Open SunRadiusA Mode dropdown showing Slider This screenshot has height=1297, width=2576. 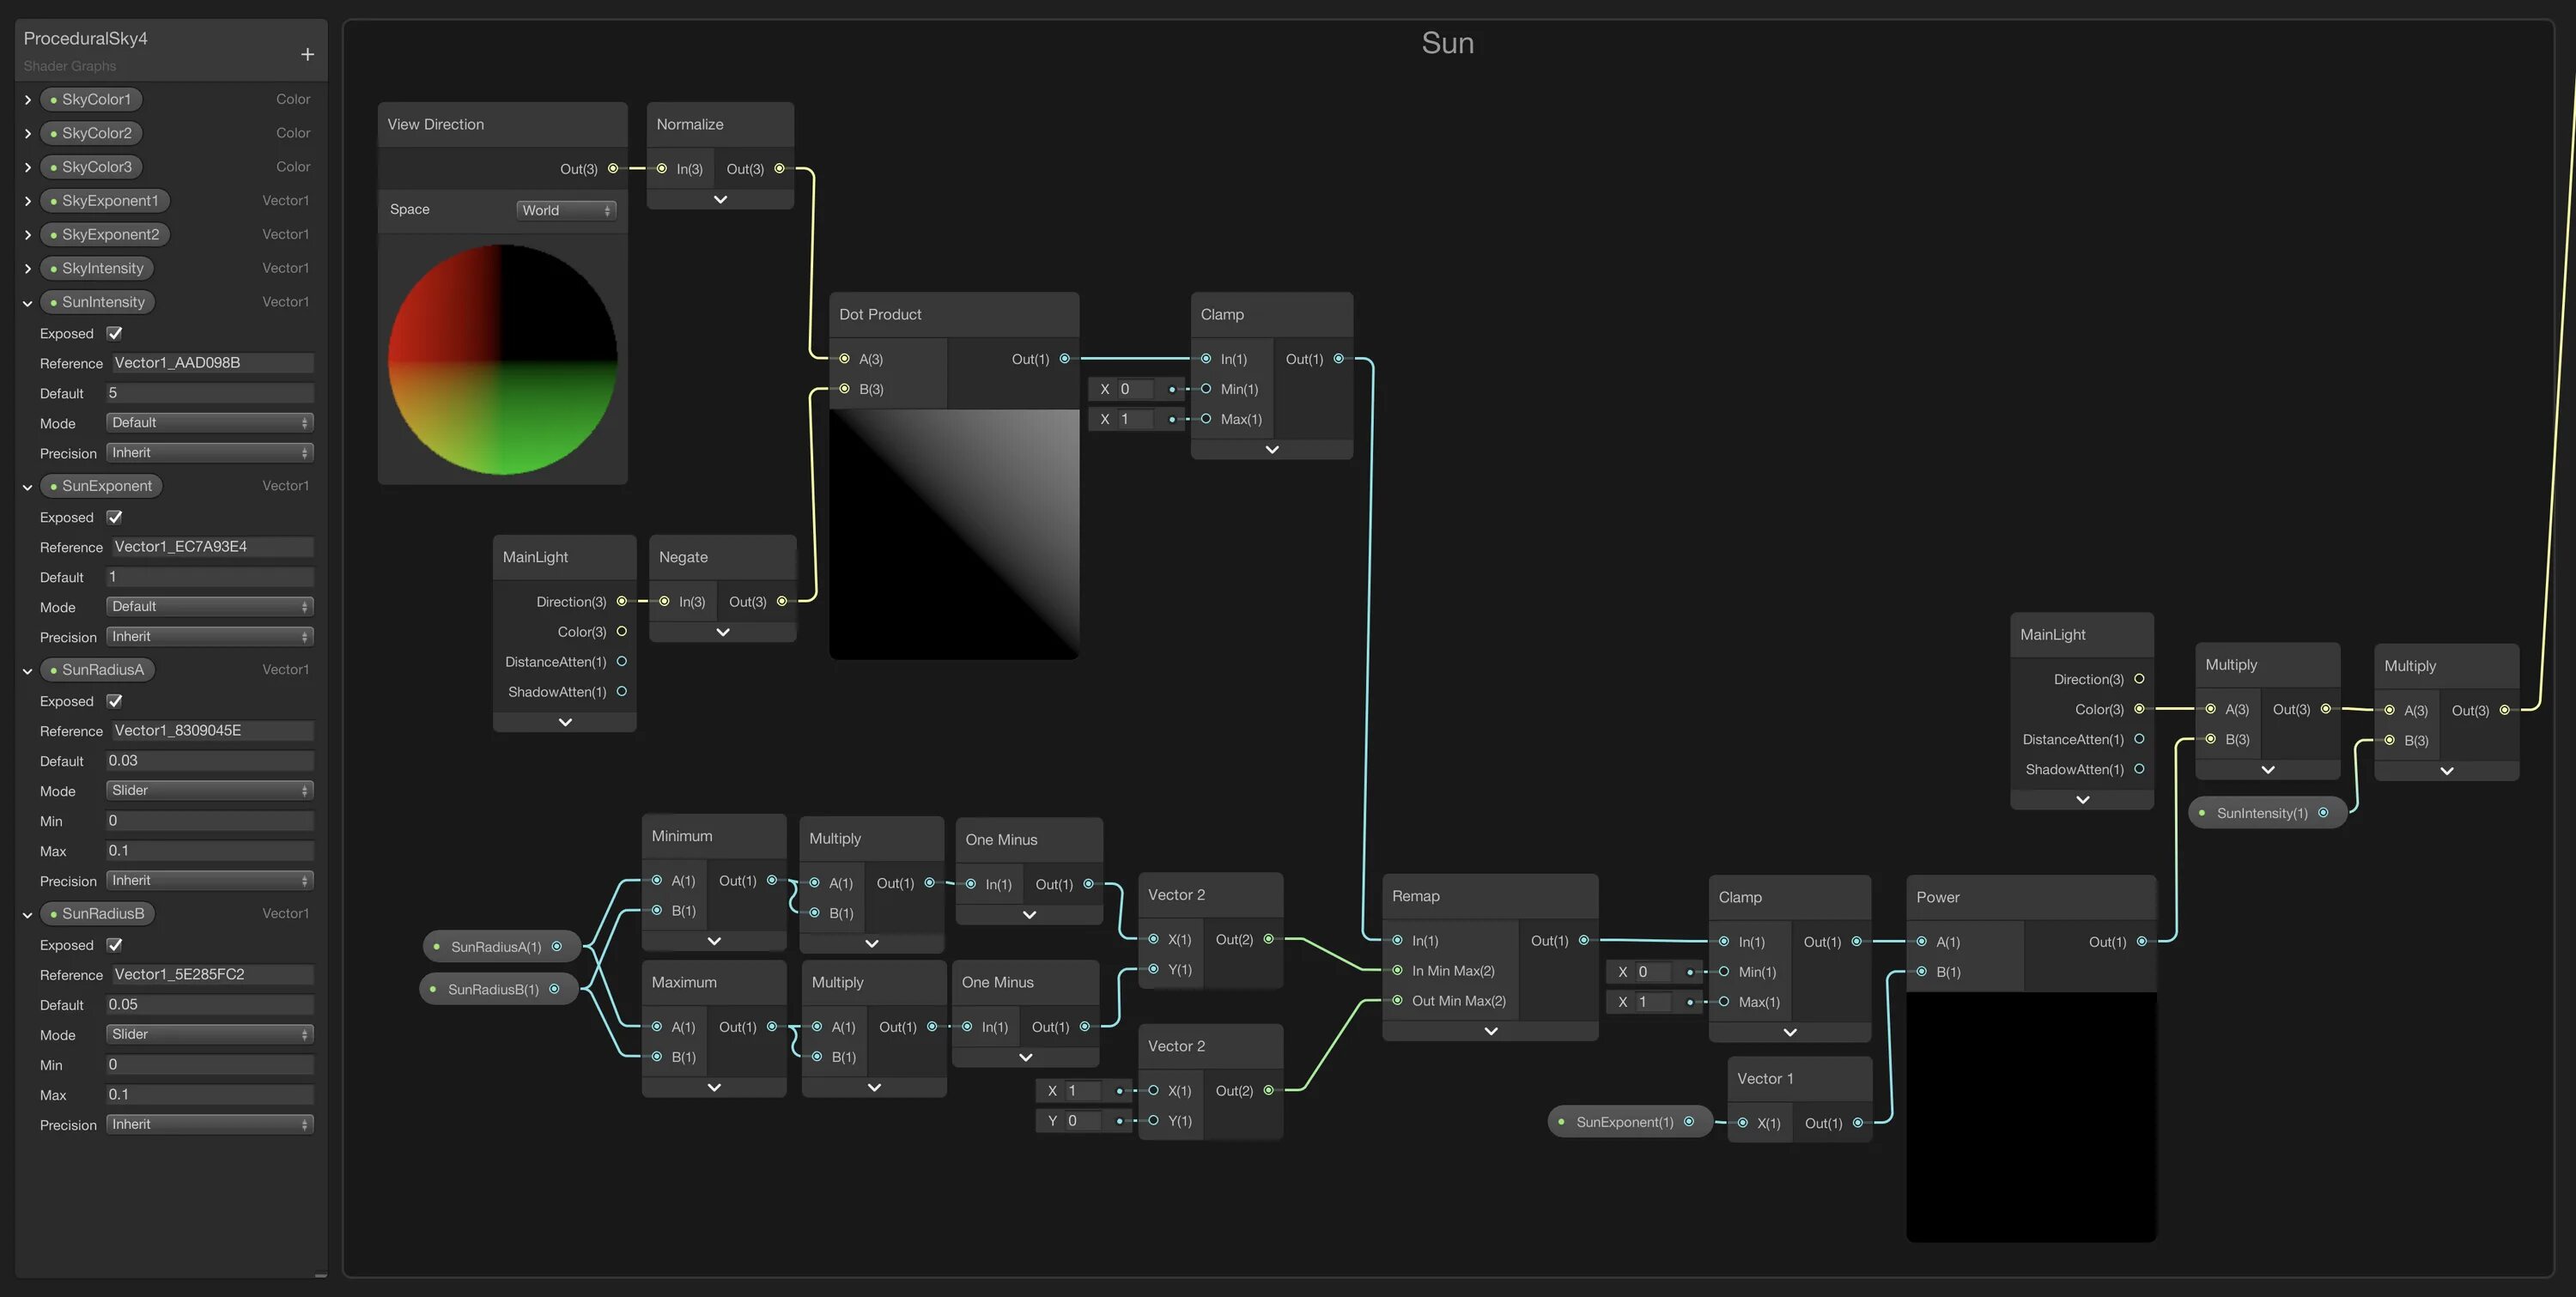click(210, 790)
